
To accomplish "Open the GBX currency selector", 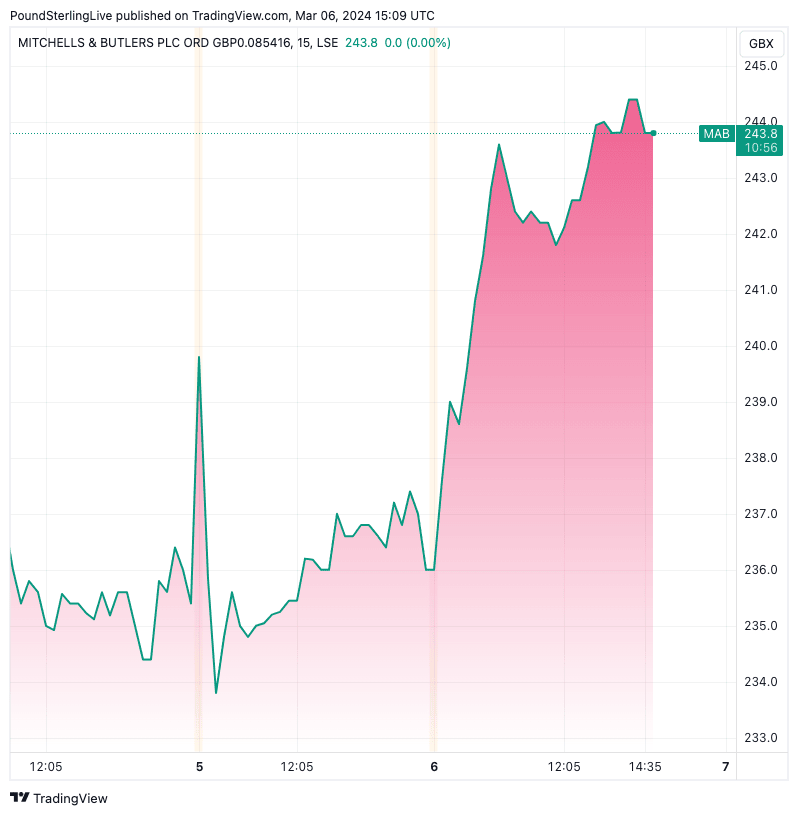I will pyautogui.click(x=761, y=43).
